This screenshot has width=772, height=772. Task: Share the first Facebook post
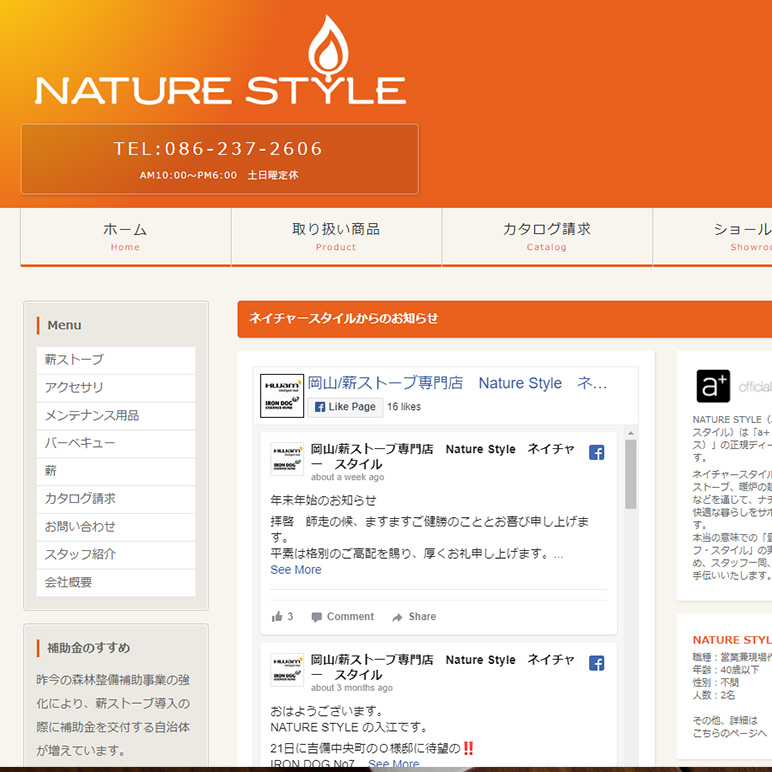tap(414, 617)
